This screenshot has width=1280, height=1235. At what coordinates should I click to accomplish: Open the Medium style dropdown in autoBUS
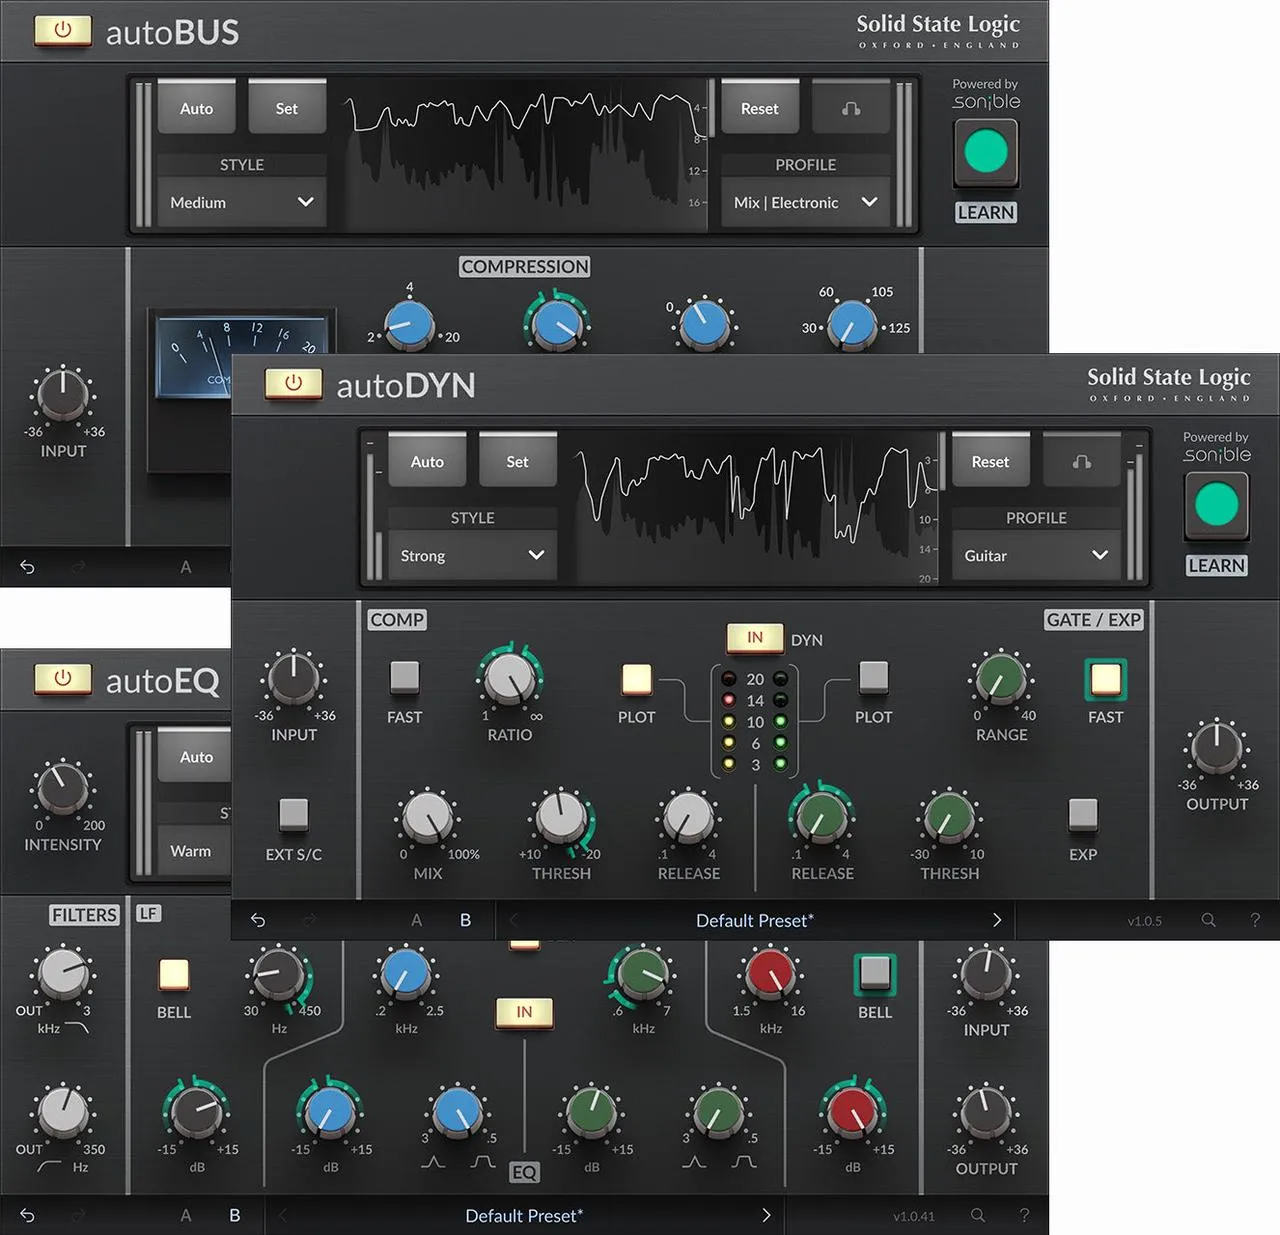click(242, 202)
